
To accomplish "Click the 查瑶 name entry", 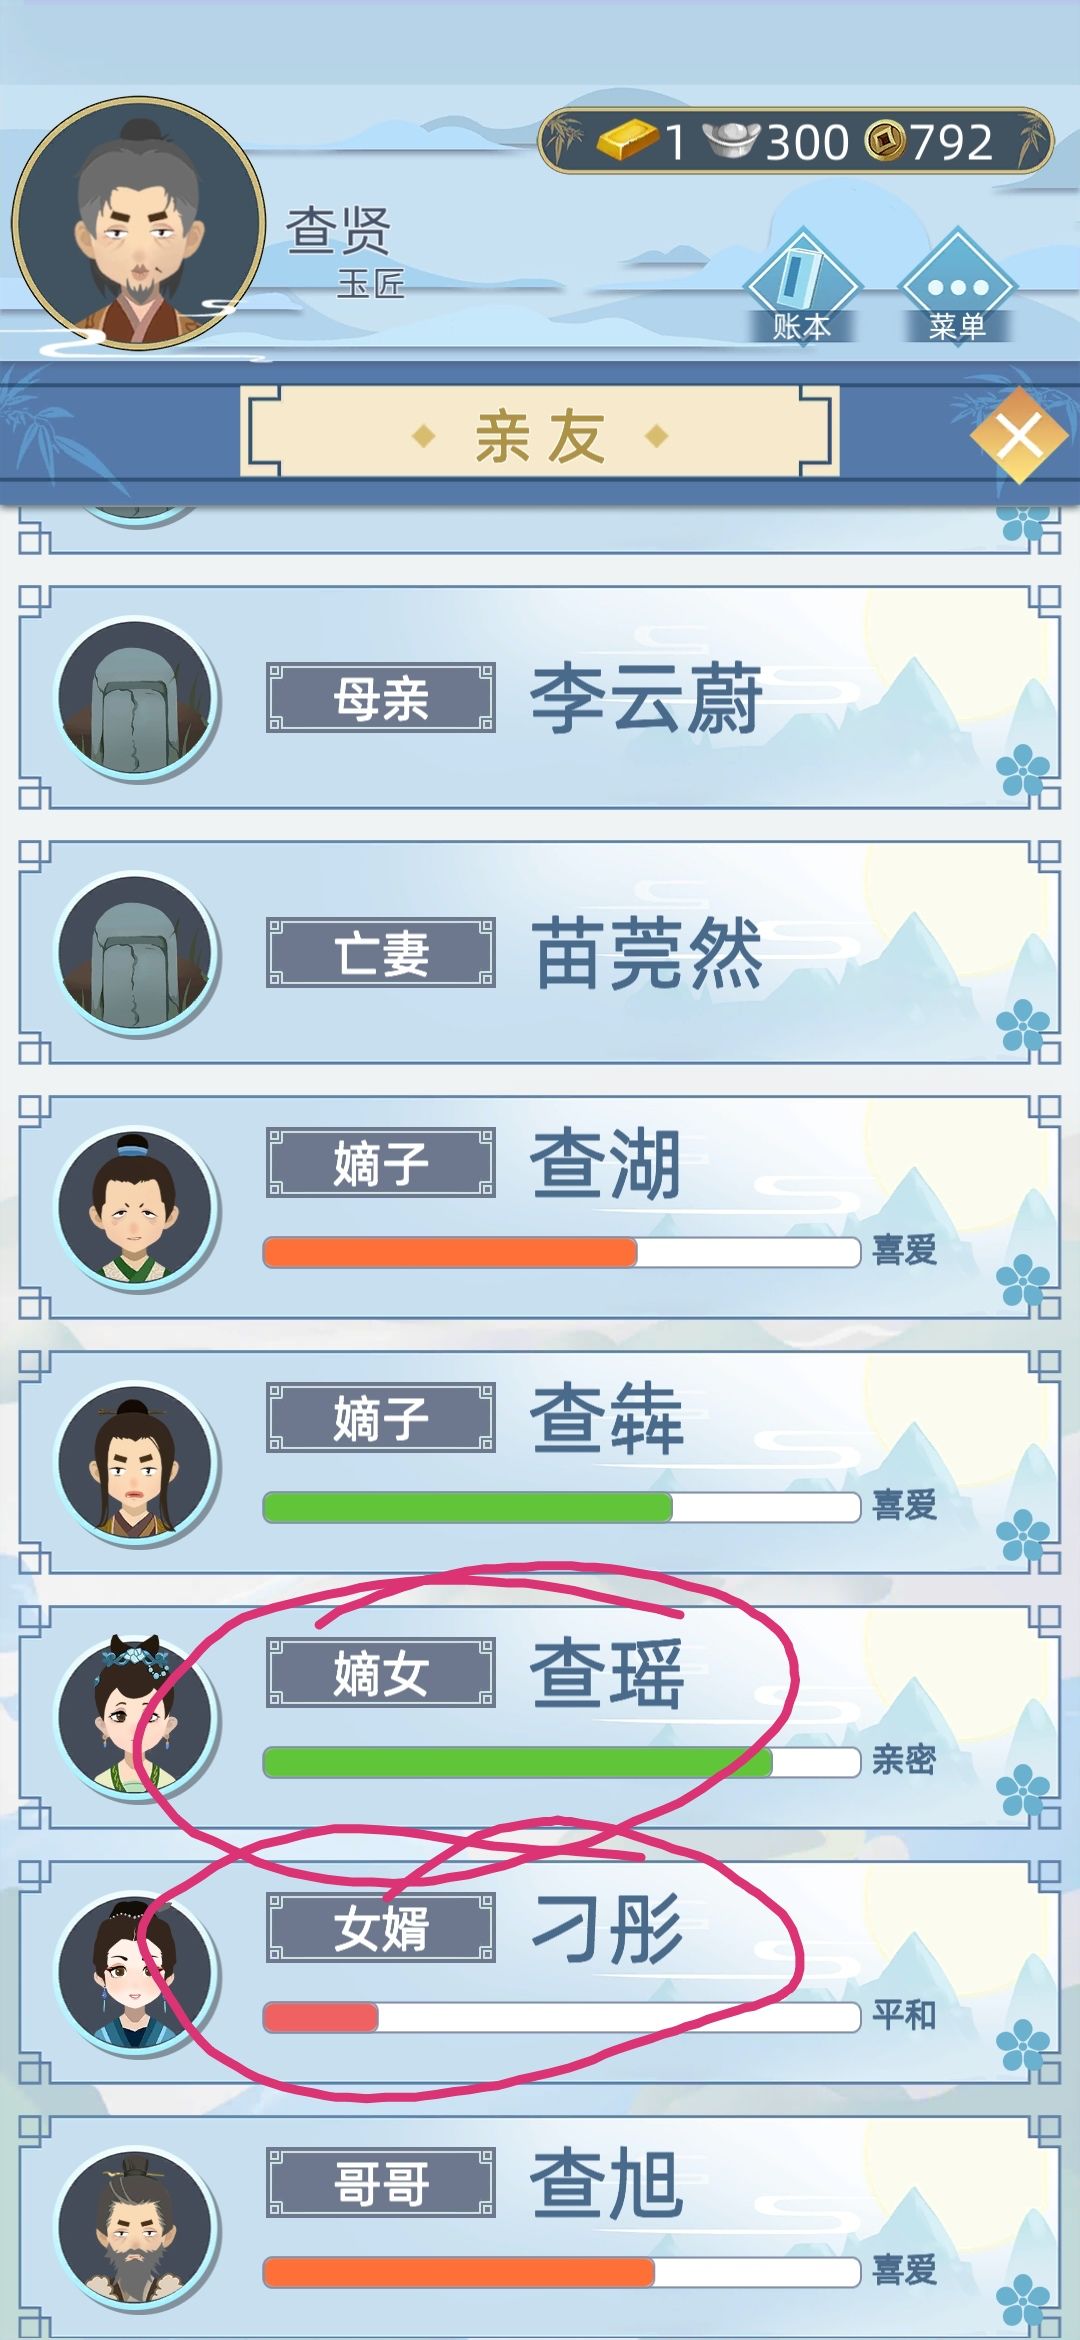I will tap(606, 1674).
